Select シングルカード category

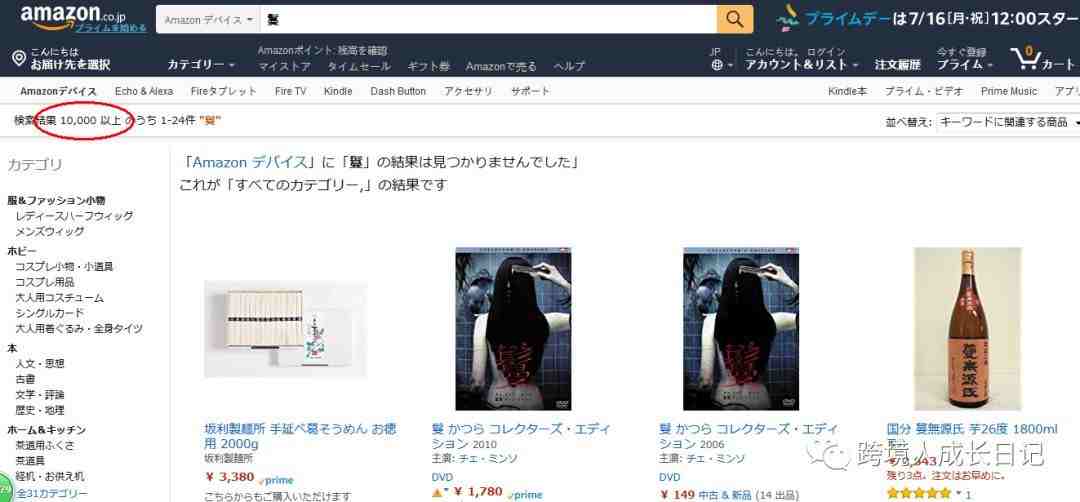(50, 313)
